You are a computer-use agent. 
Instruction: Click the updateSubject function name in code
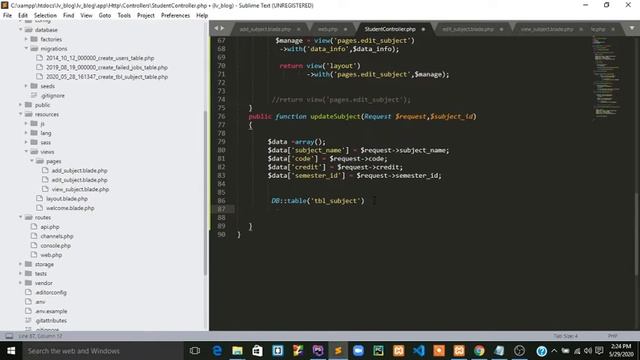335,116
